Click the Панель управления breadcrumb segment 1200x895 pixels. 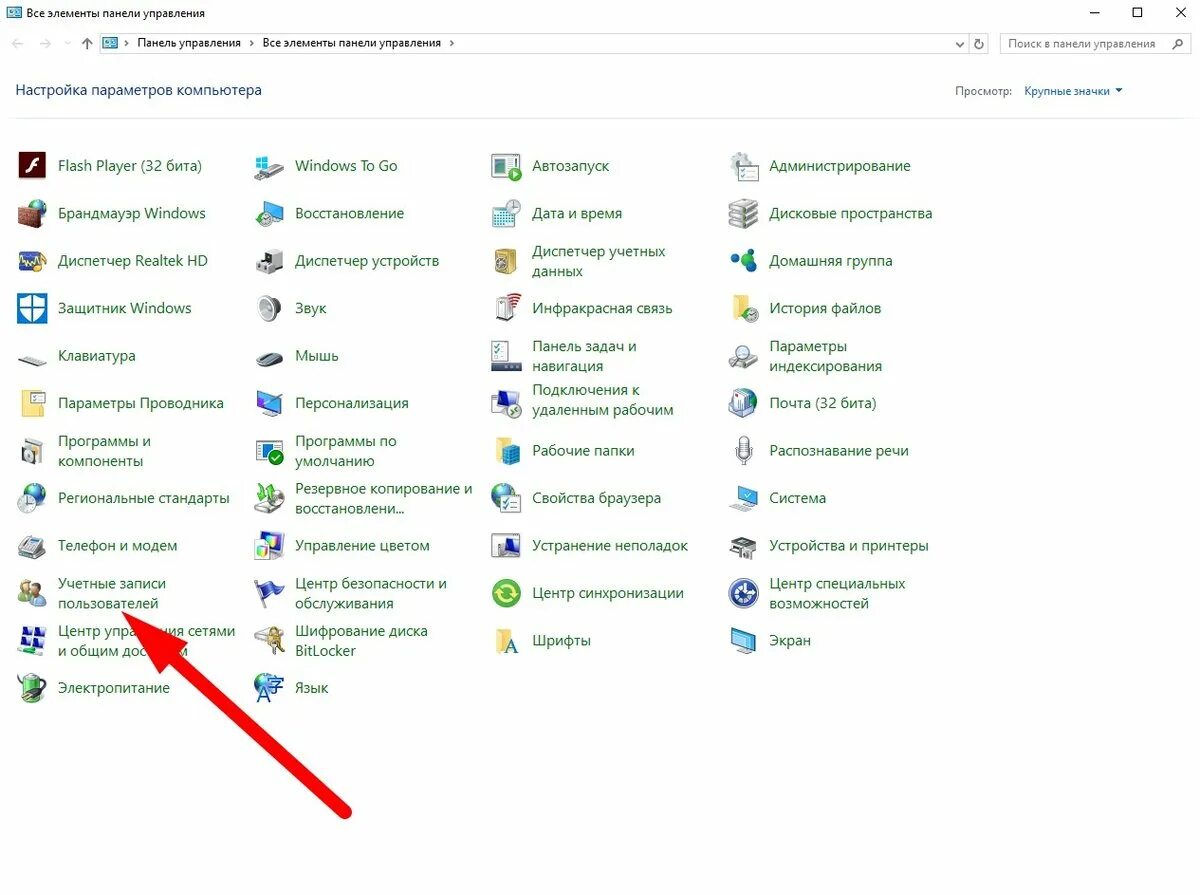pos(189,44)
